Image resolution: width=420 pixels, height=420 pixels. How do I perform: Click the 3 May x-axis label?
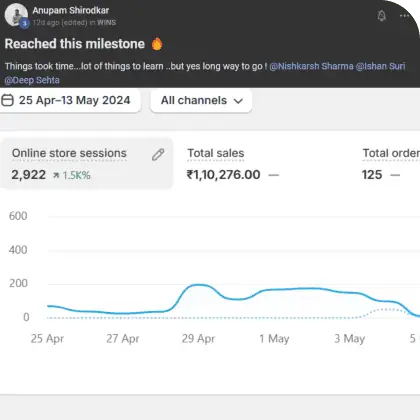(350, 339)
